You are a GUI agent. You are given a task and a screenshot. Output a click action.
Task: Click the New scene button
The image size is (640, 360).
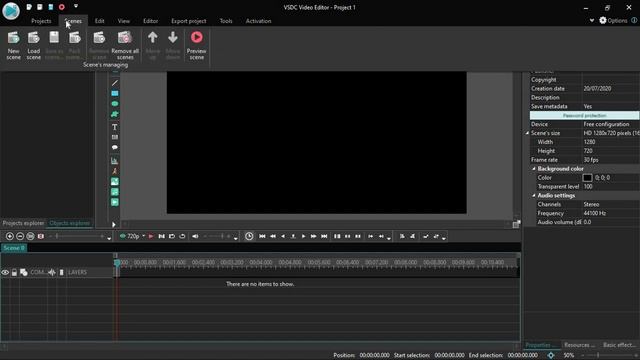13,45
